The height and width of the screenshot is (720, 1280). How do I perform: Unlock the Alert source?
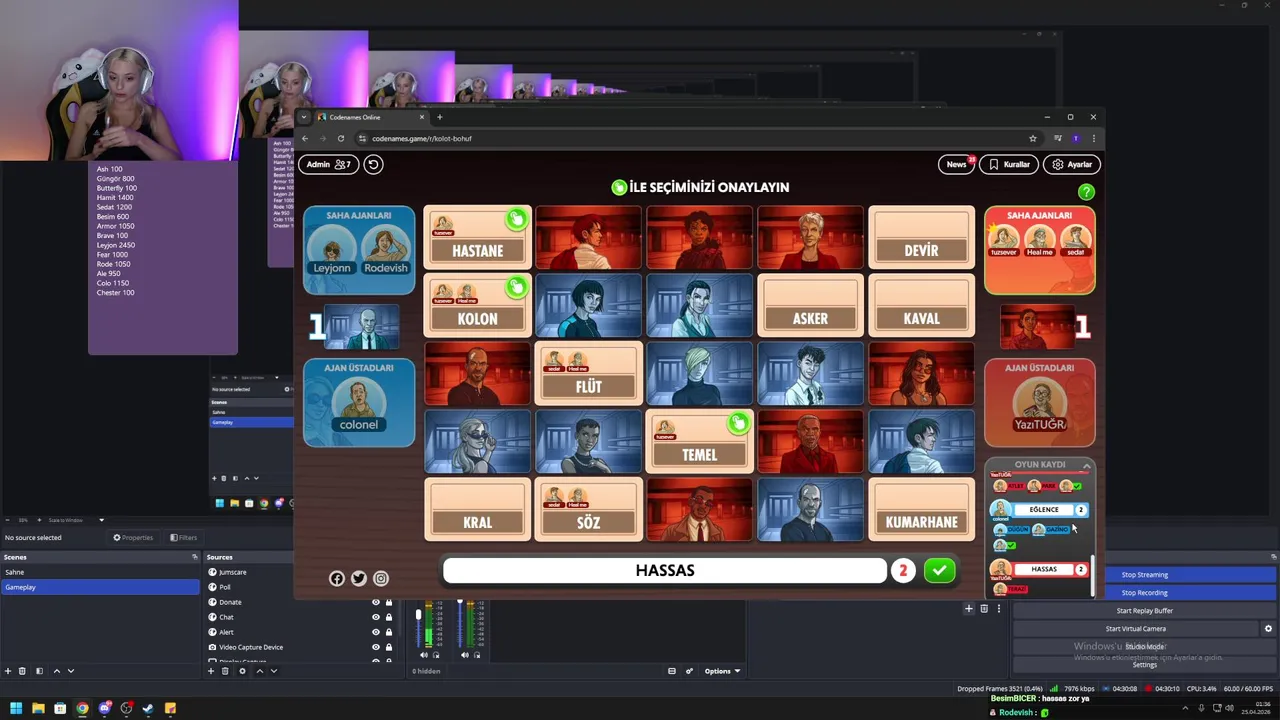(388, 632)
